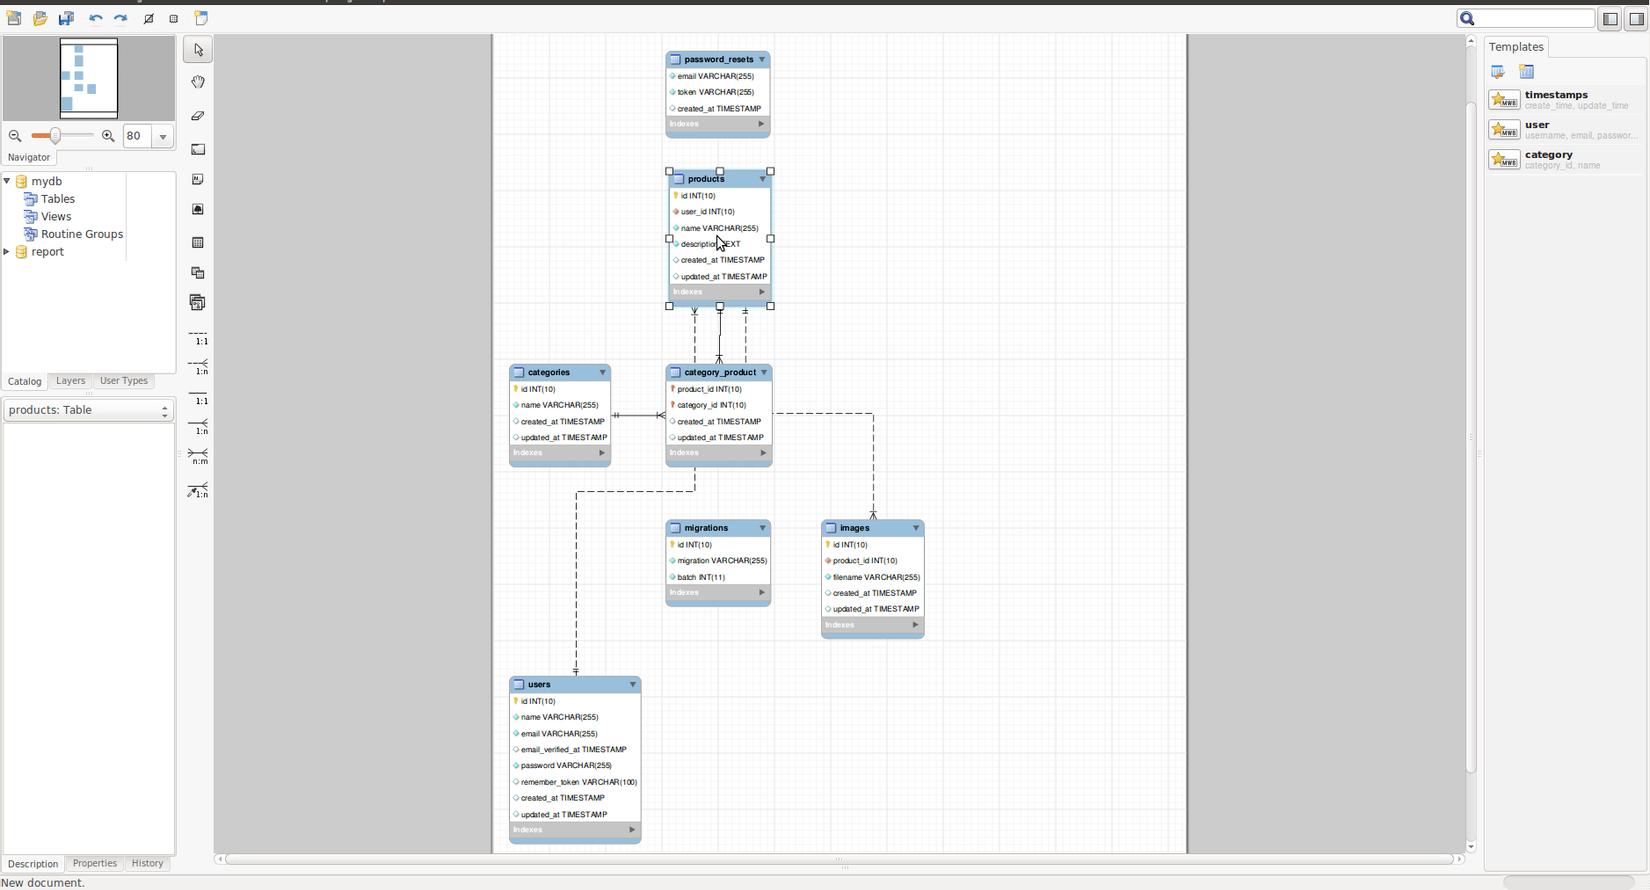The image size is (1650, 890).
Task: Click the zoom value field showing 80
Action: 137,136
